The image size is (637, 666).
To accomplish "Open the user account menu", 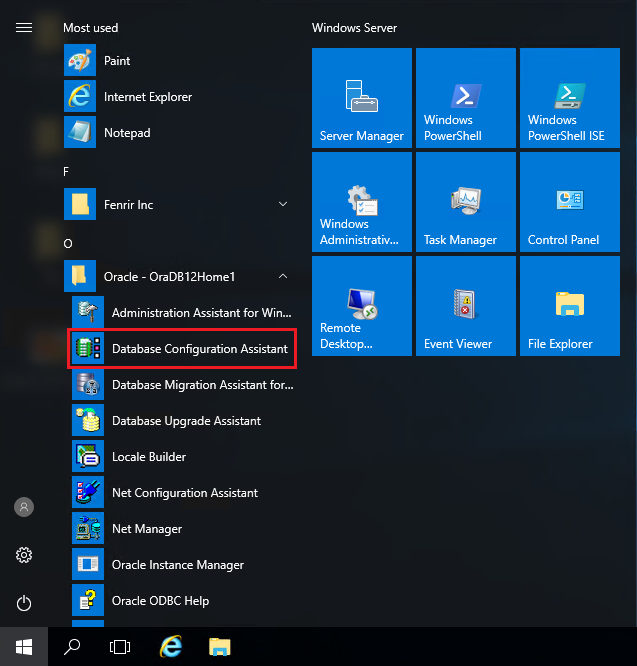I will pyautogui.click(x=24, y=507).
